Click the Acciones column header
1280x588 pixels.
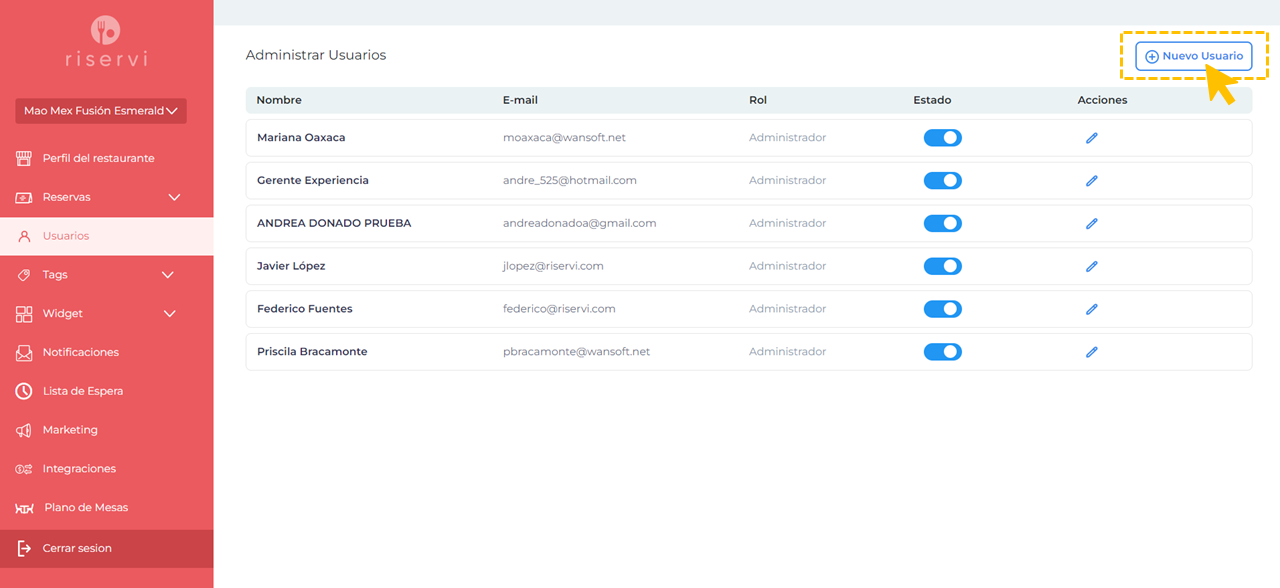pos(1102,100)
